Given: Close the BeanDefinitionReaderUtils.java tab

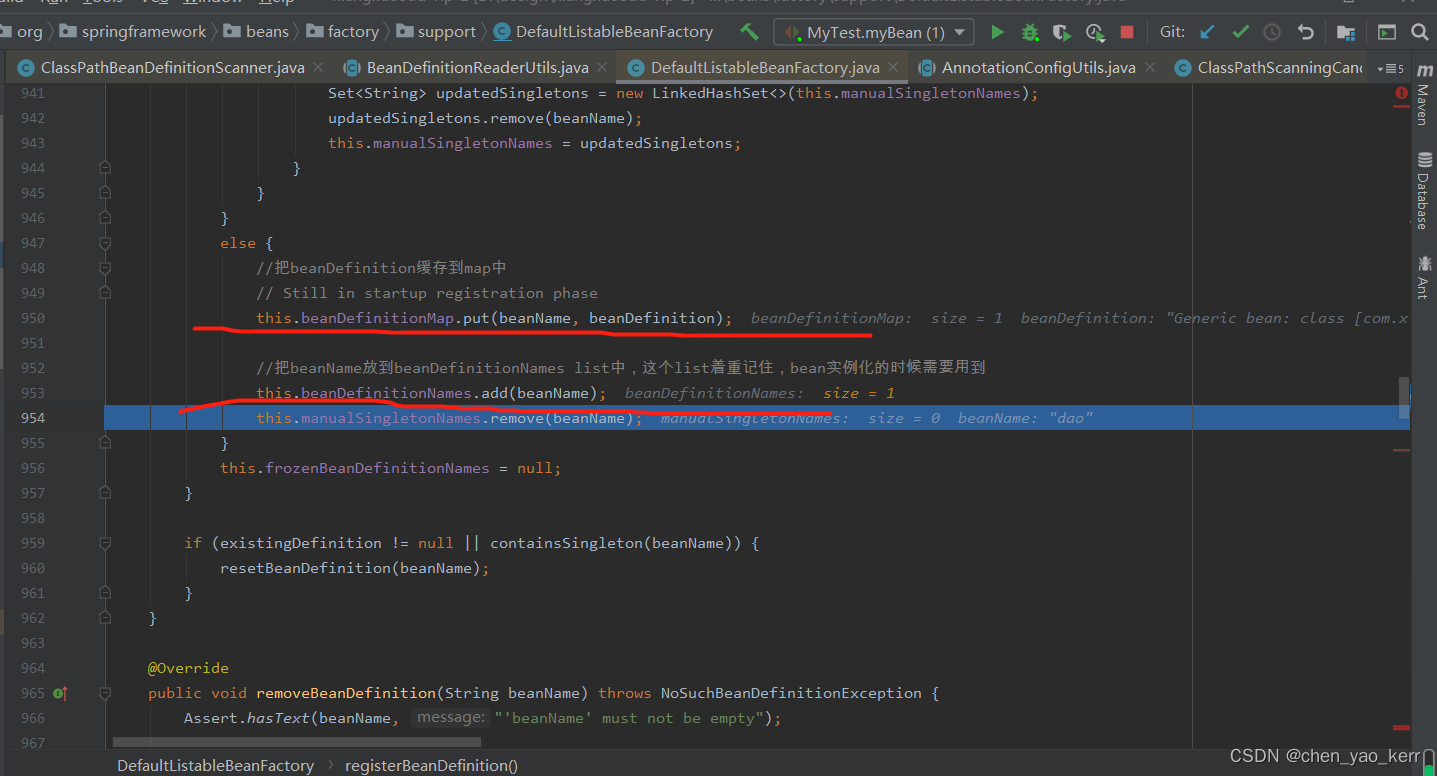Looking at the screenshot, I should pyautogui.click(x=602, y=68).
